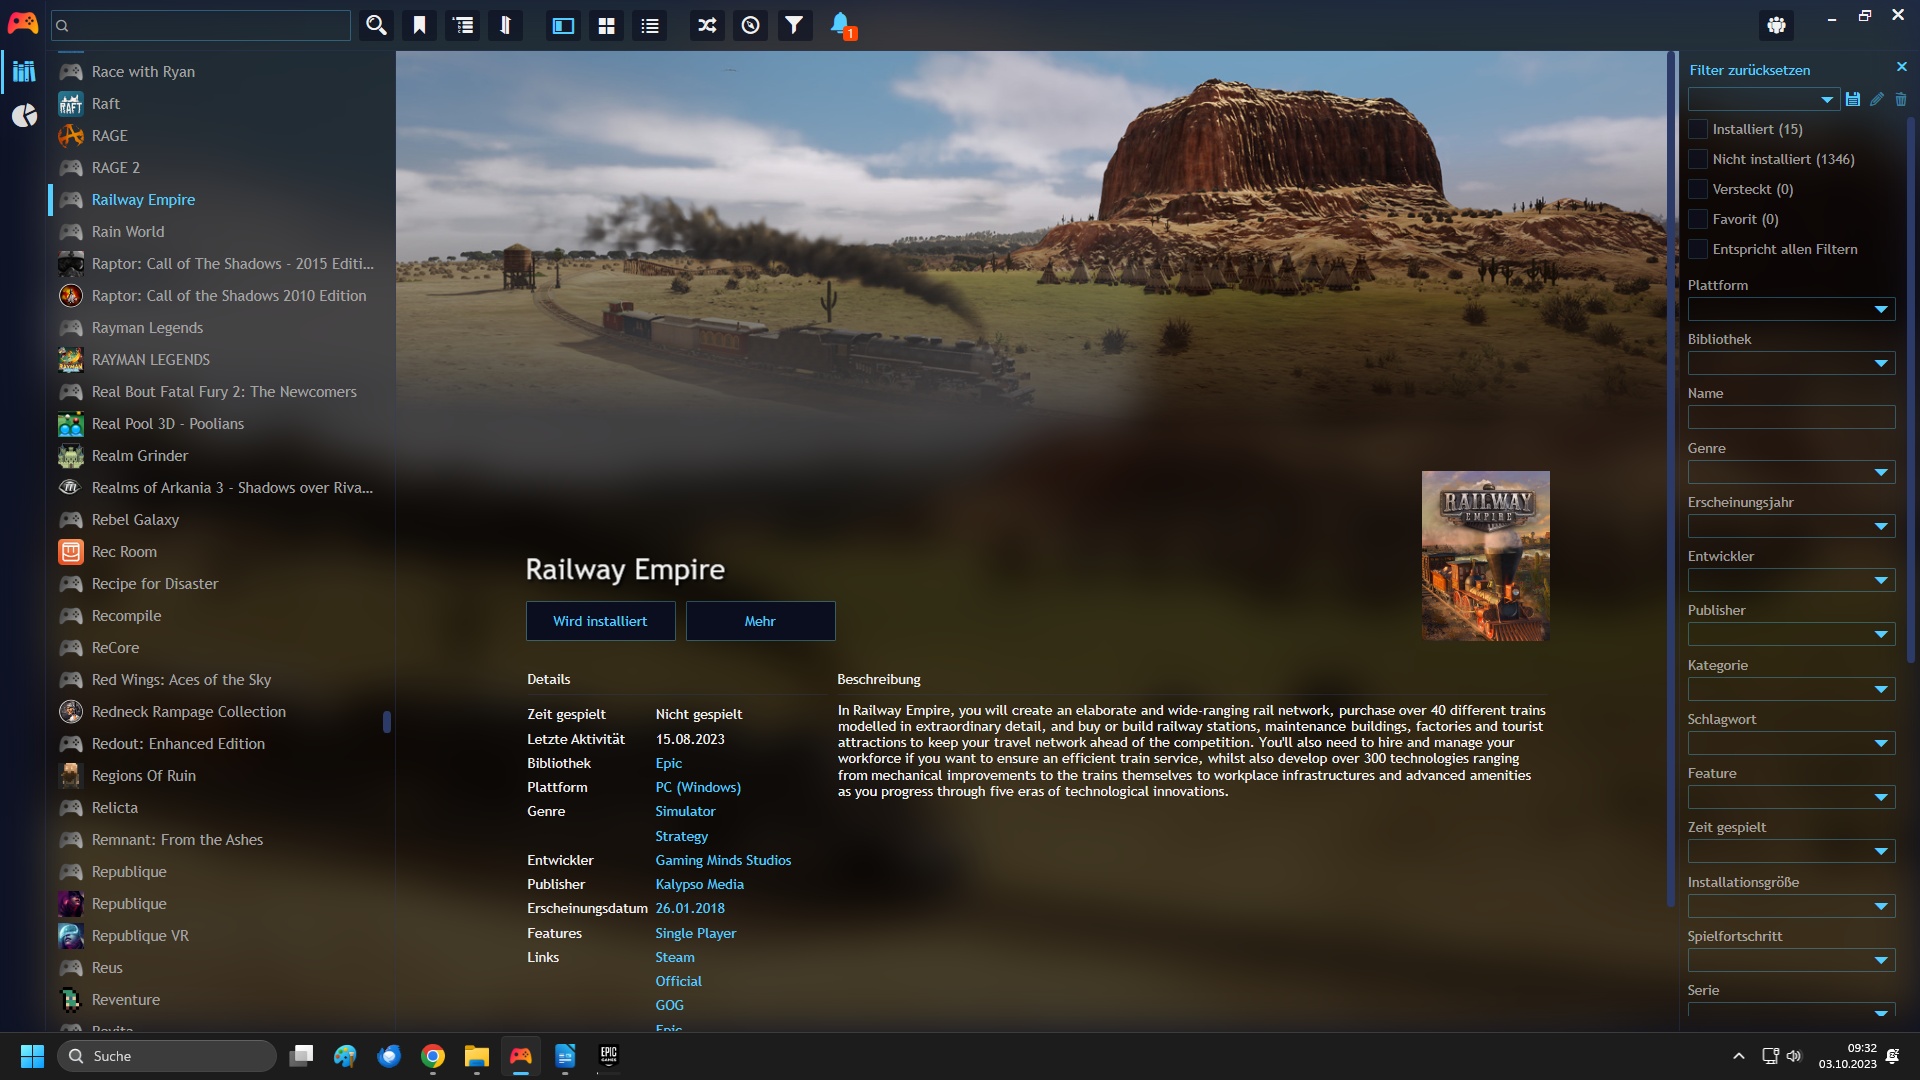Select 'Rain World' in the game list
This screenshot has width=1920, height=1080.
pos(128,231)
